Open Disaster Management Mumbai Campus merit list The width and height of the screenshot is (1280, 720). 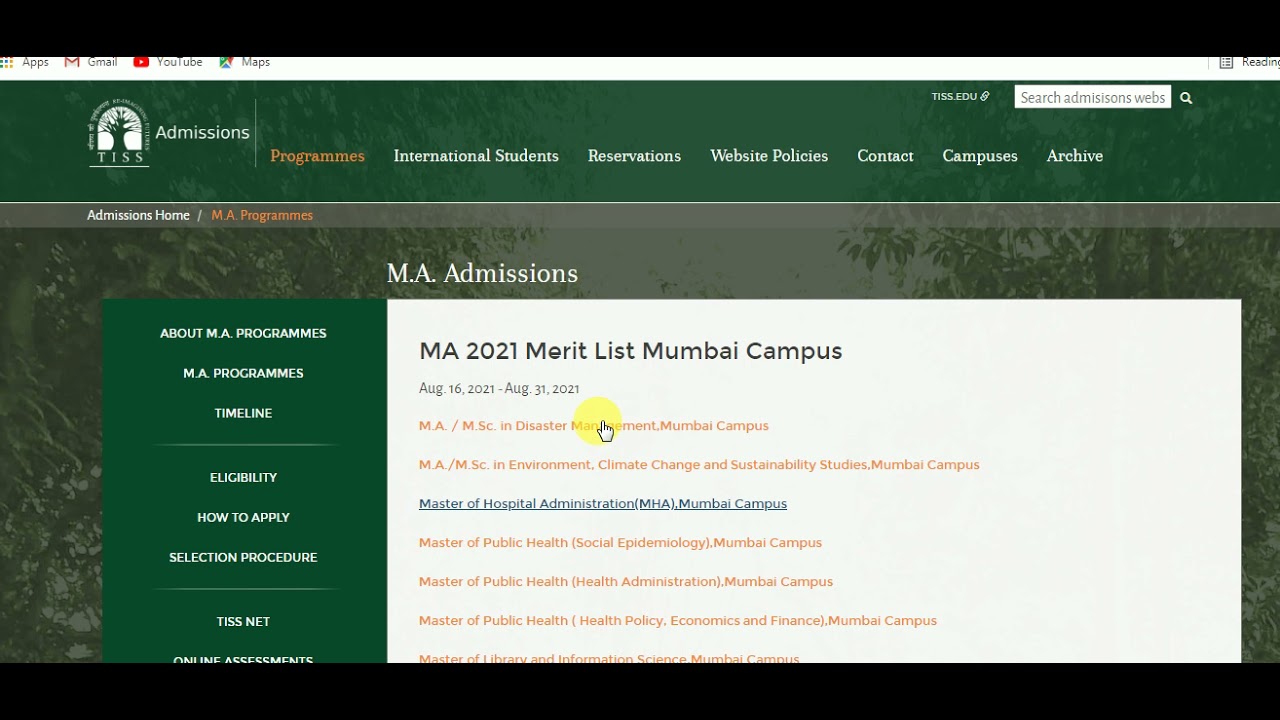(594, 426)
